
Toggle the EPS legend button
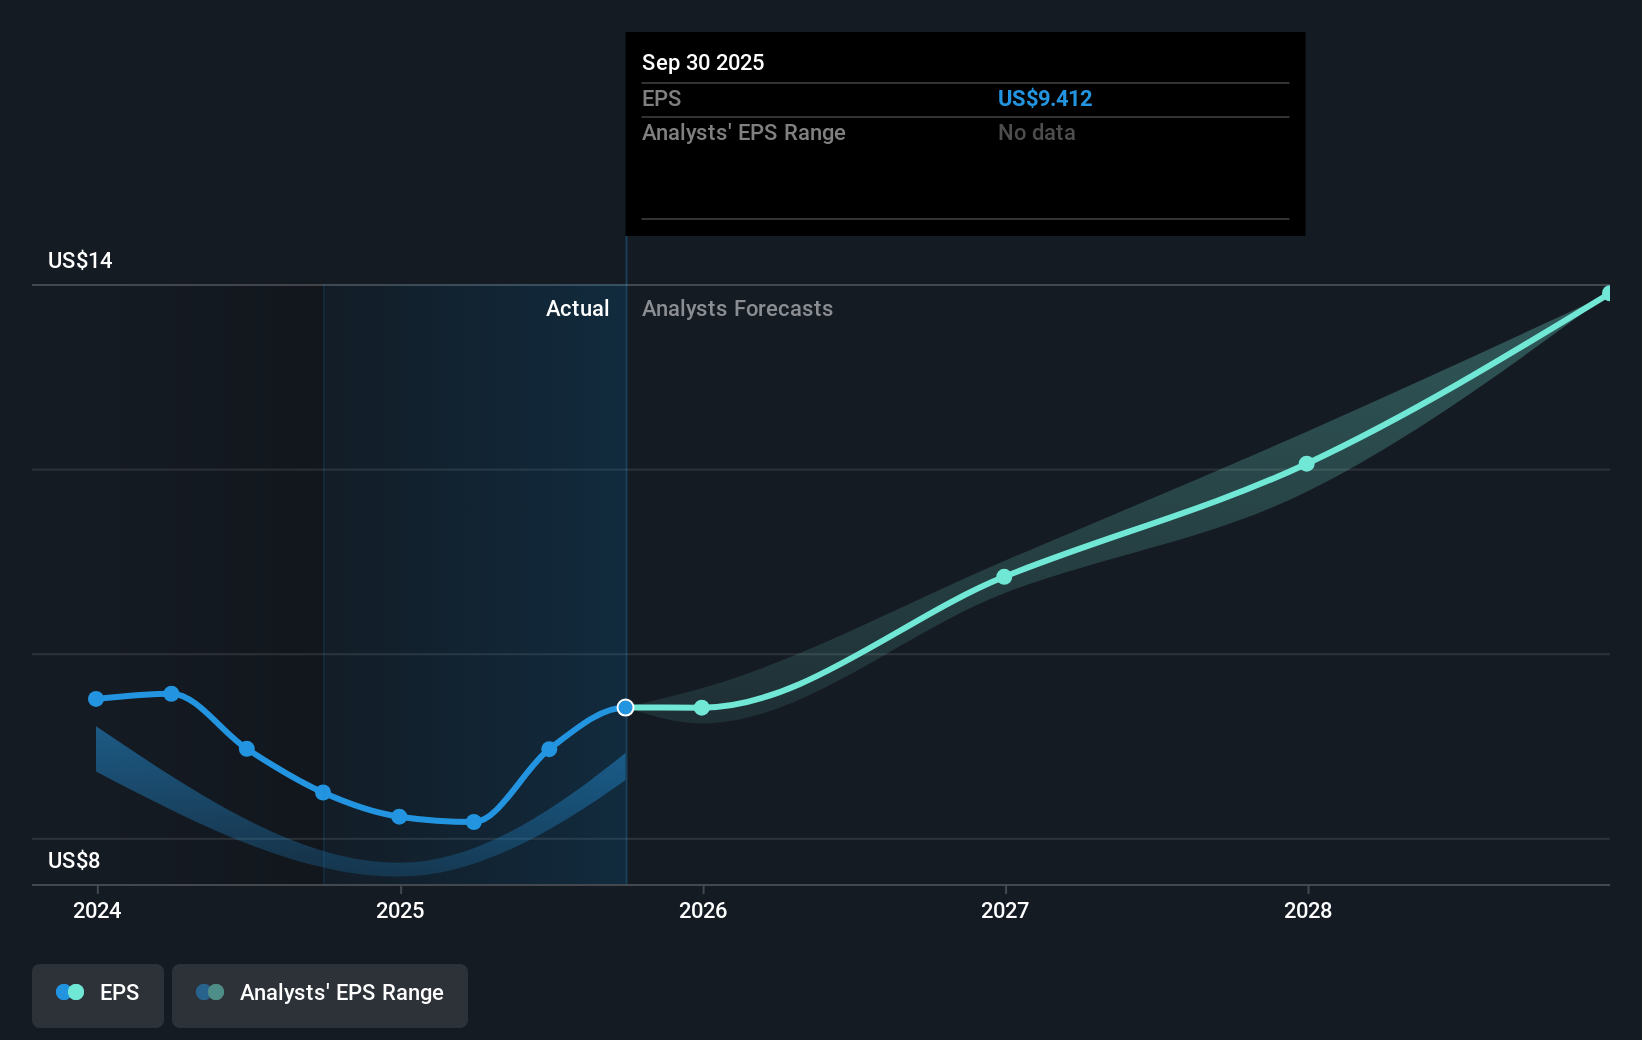point(98,995)
